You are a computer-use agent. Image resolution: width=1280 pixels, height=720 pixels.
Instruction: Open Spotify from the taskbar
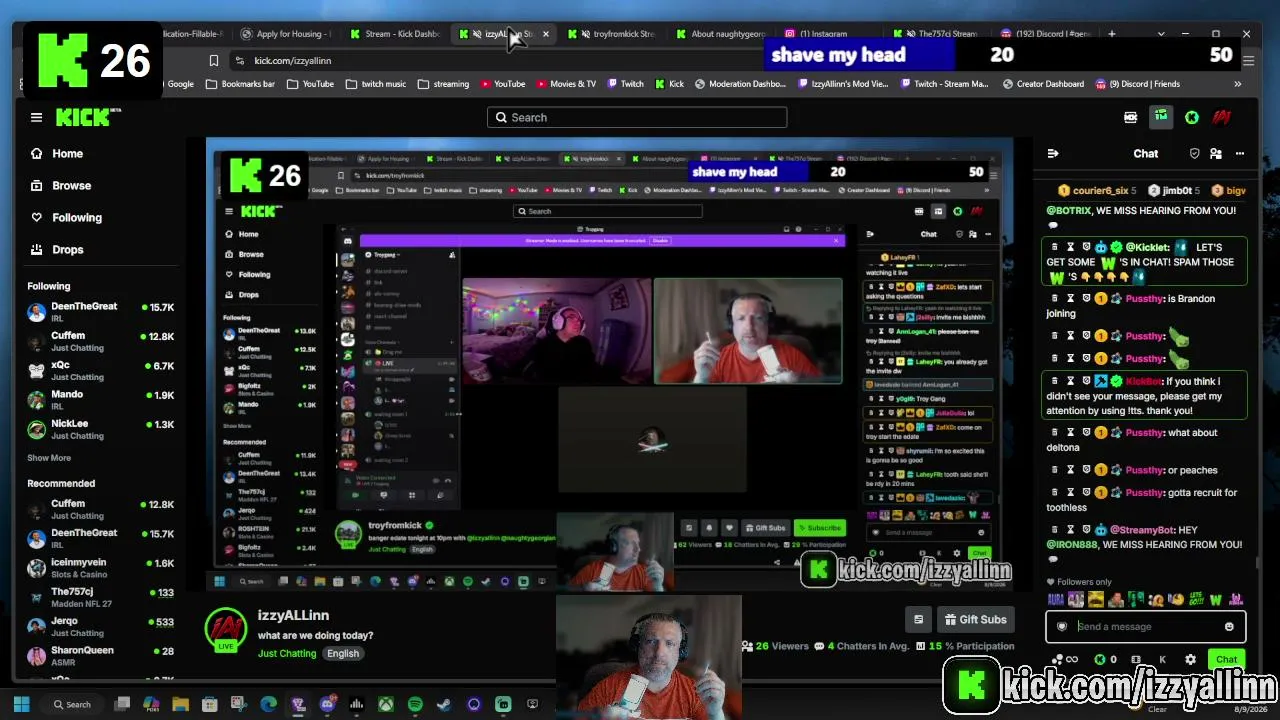pyautogui.click(x=415, y=705)
